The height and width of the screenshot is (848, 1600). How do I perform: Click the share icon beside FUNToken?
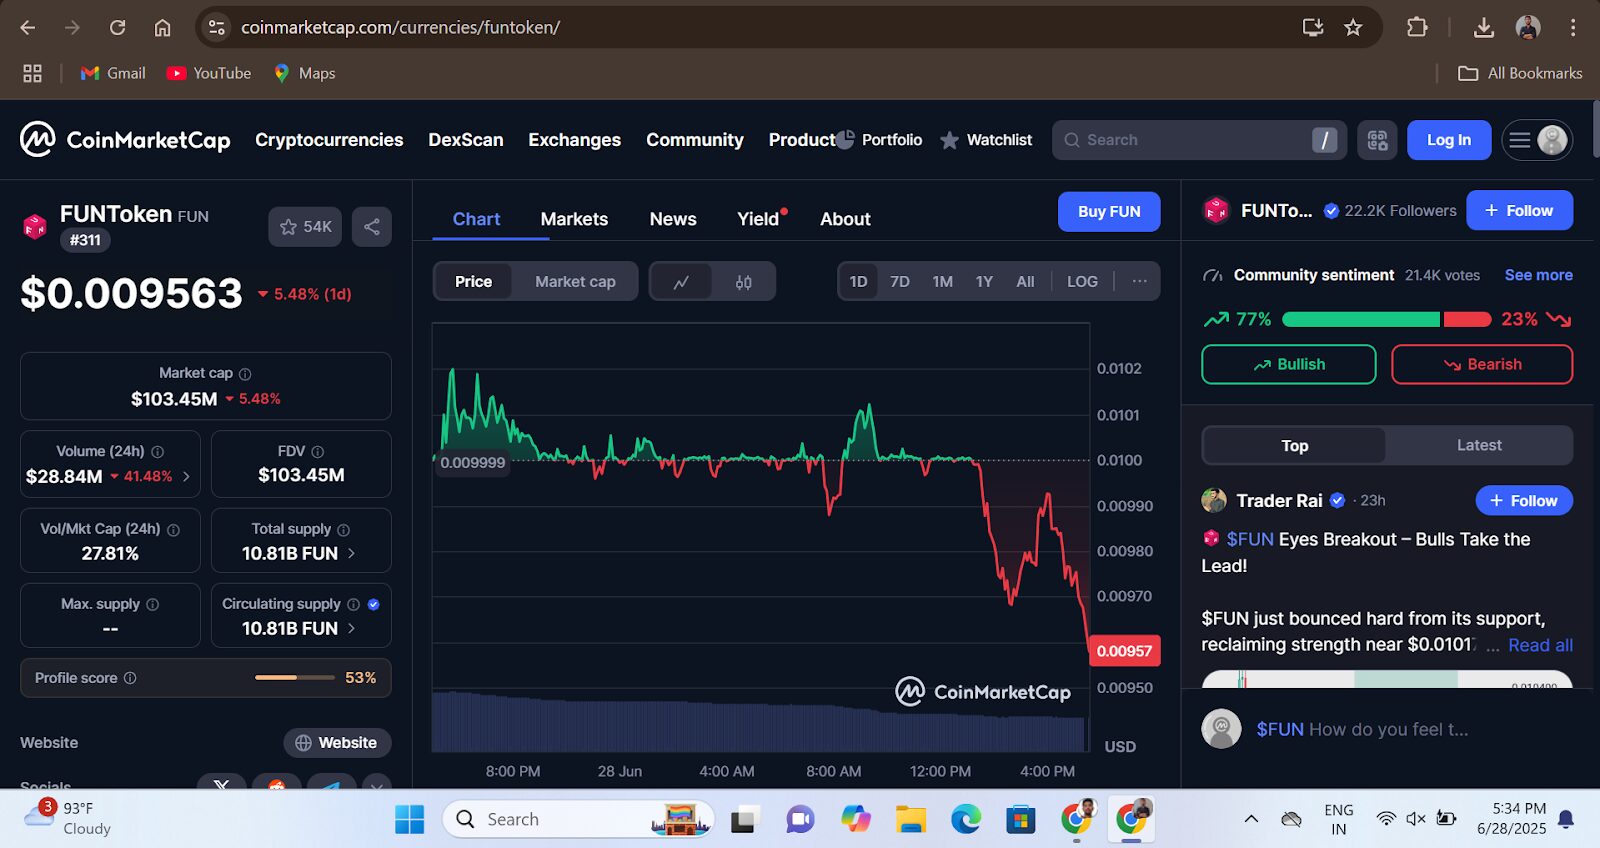(x=371, y=227)
